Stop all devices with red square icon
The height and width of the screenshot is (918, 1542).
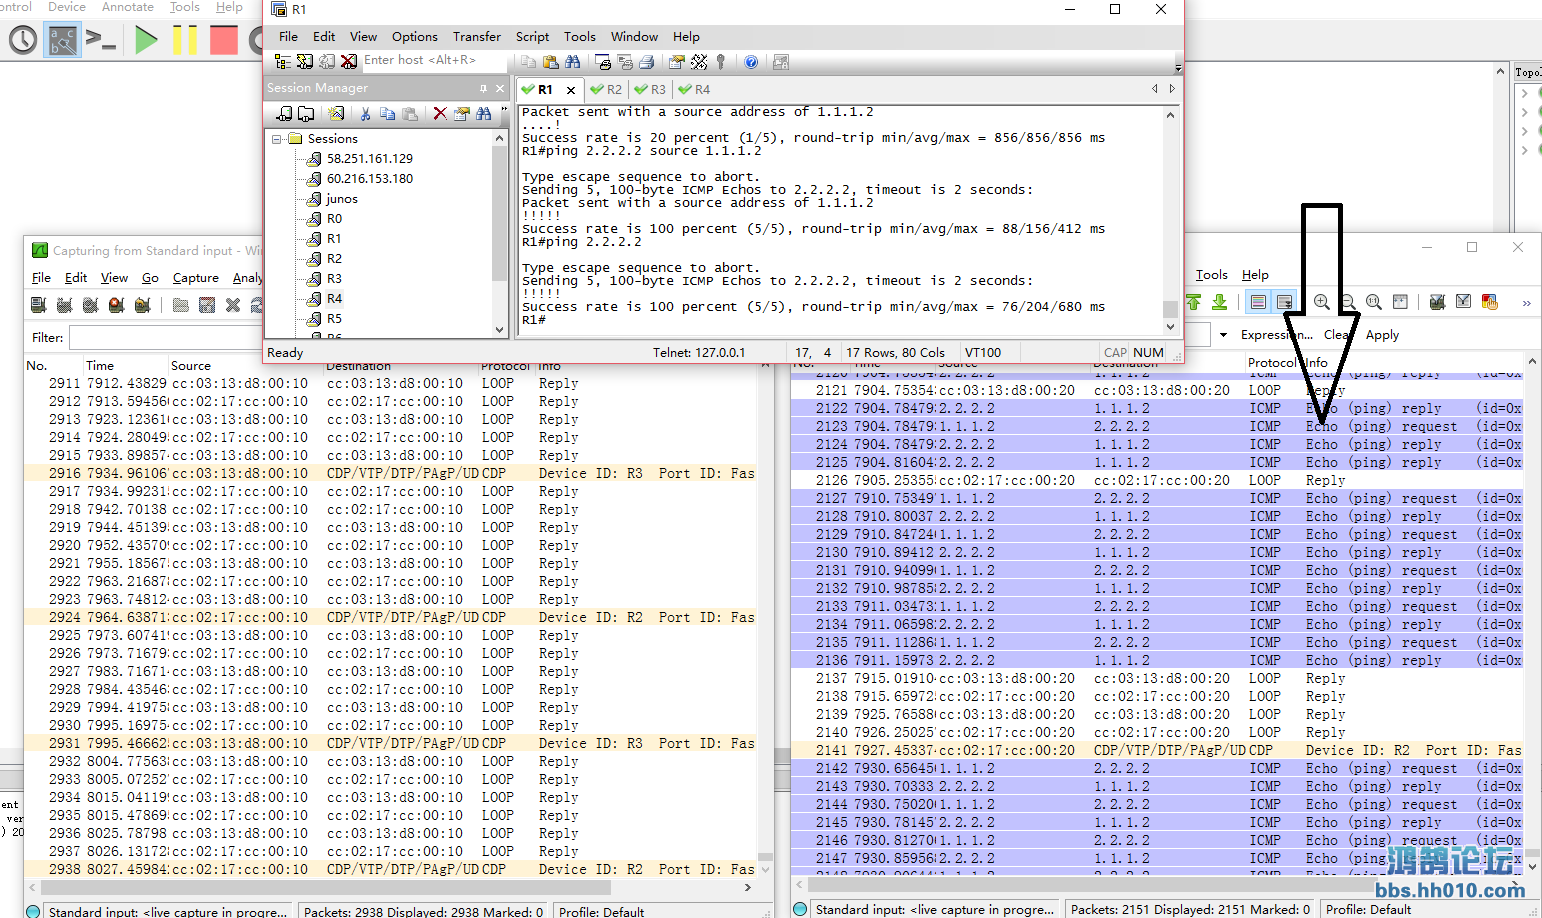tap(224, 40)
